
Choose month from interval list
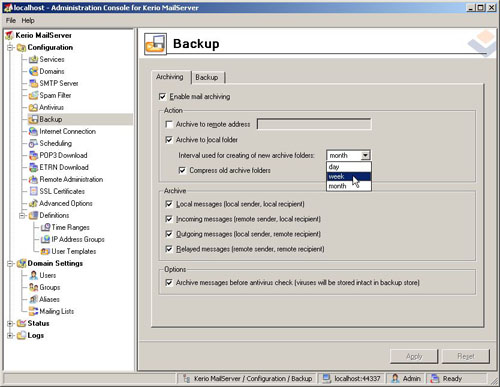coord(349,186)
